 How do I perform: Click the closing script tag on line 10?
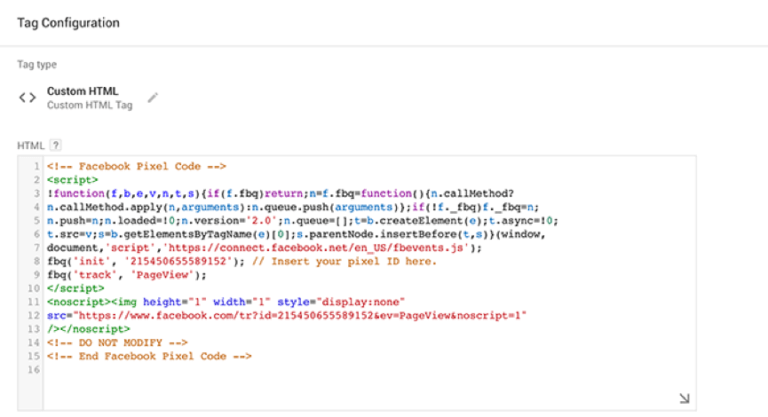coord(76,288)
